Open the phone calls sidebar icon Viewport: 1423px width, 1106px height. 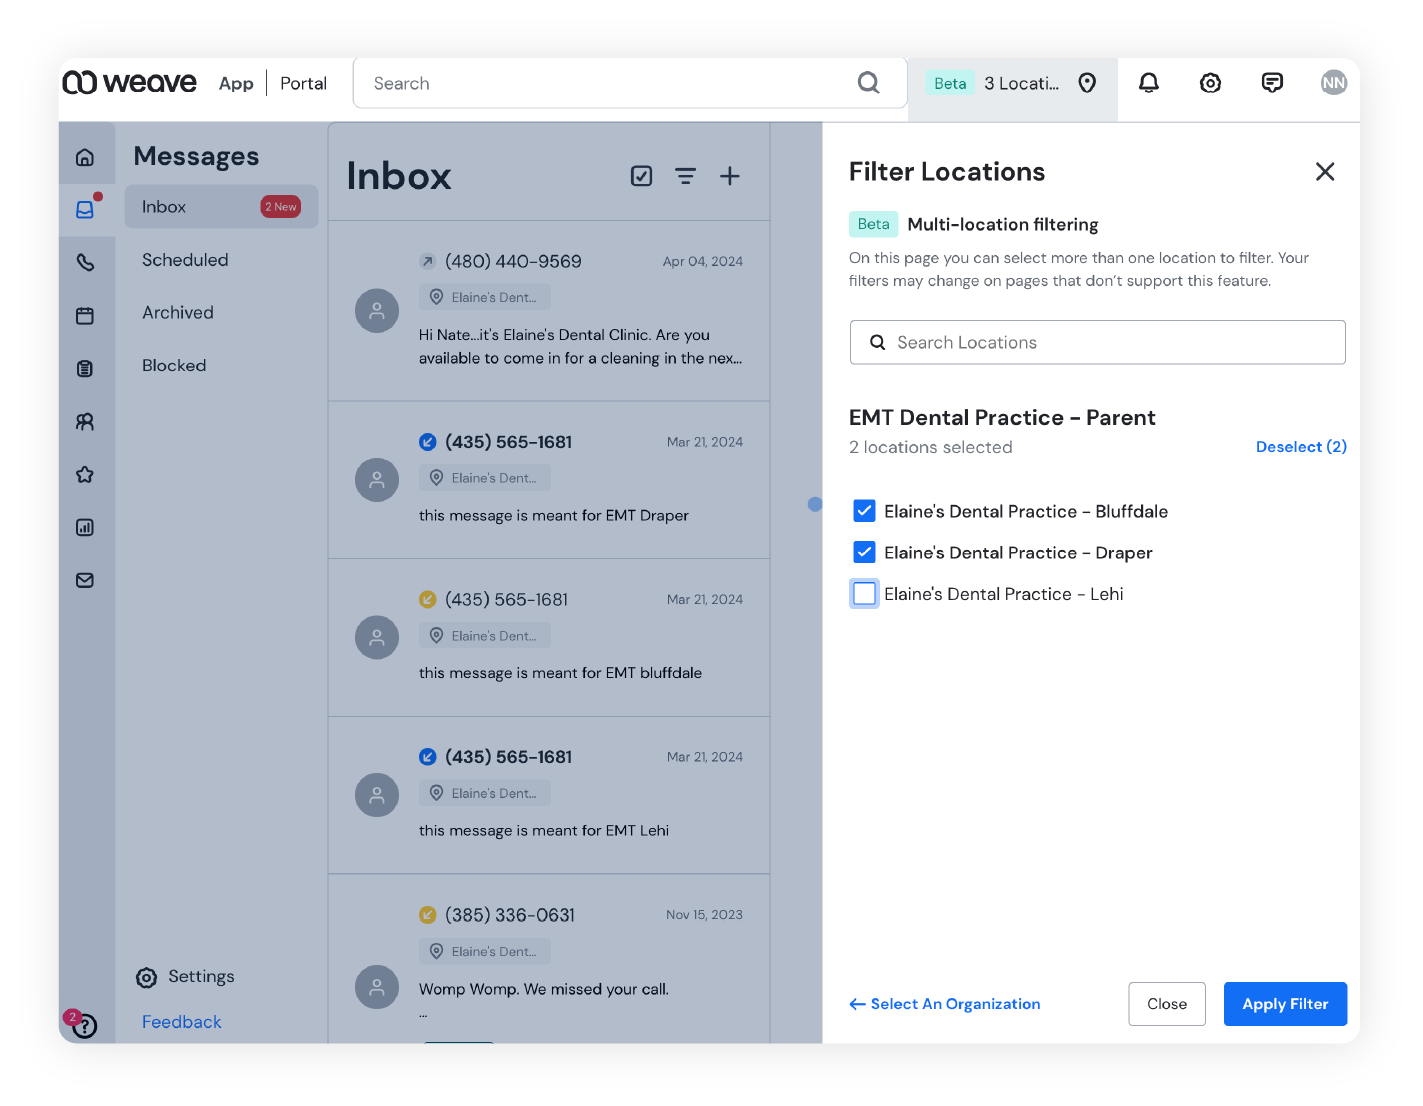click(x=85, y=262)
